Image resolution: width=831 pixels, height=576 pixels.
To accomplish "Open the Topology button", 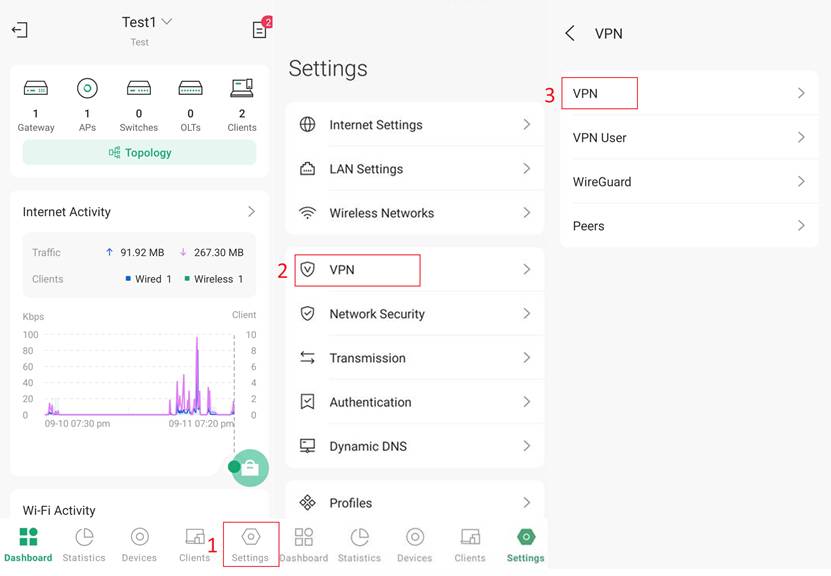I will click(139, 153).
